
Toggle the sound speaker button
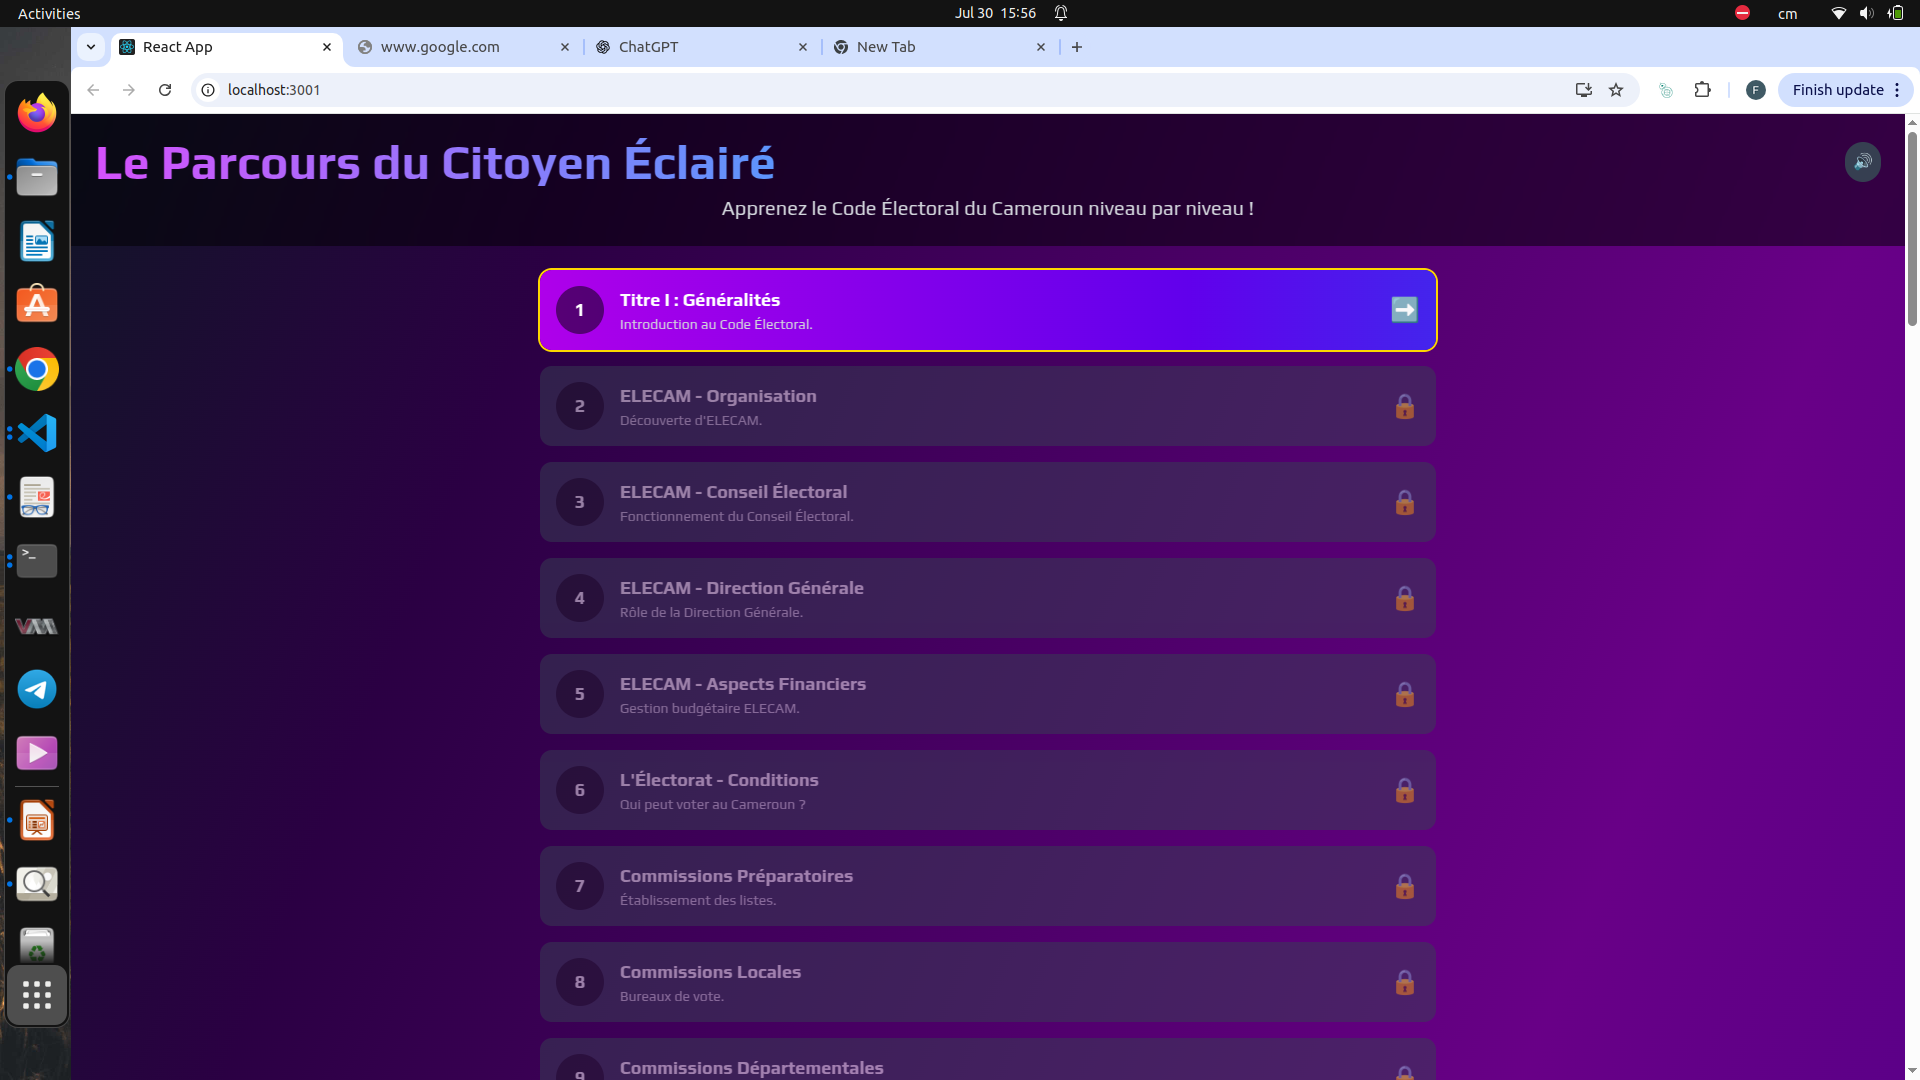tap(1862, 162)
